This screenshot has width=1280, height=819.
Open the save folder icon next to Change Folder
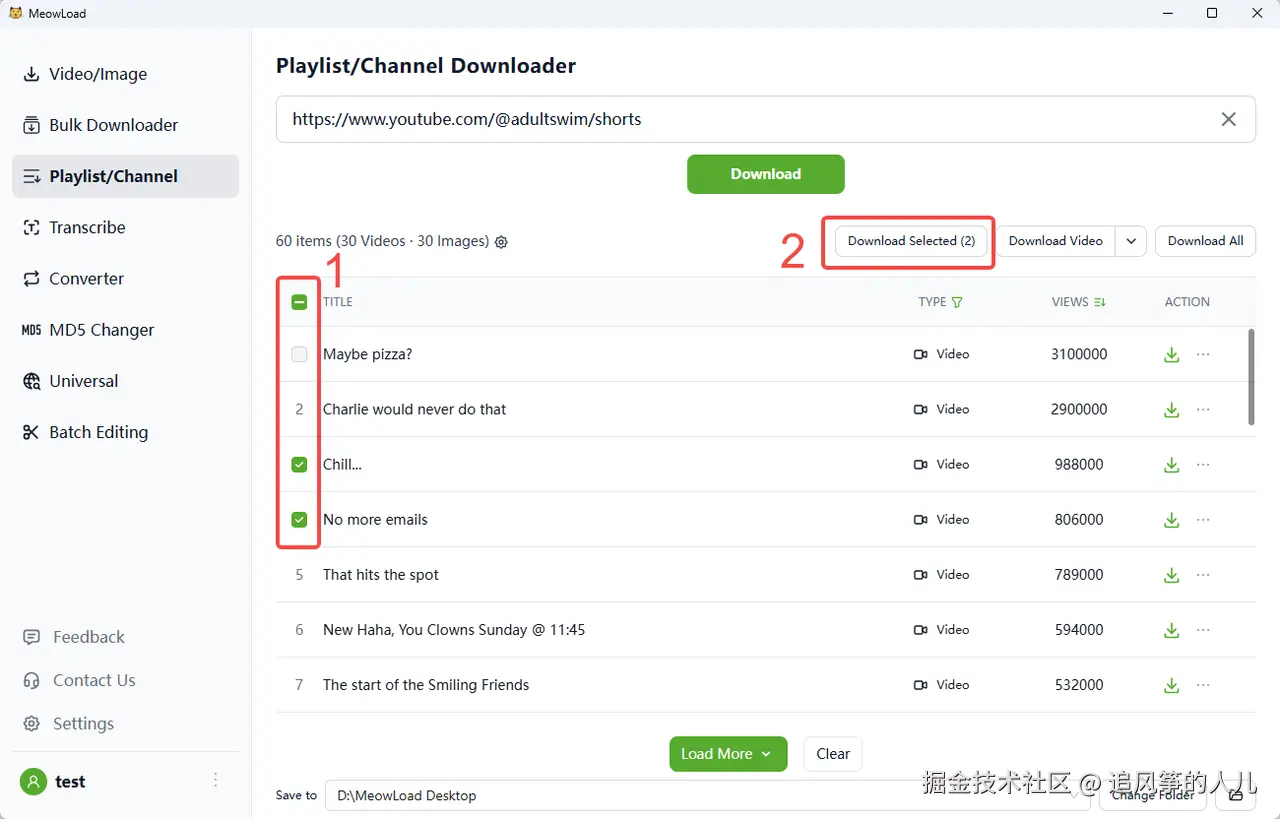click(x=1236, y=795)
